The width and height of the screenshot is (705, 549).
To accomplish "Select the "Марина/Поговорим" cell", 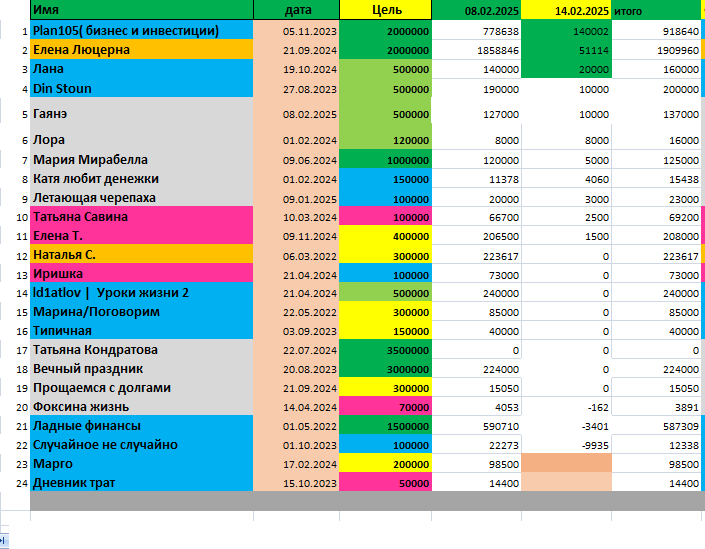I will click(142, 311).
